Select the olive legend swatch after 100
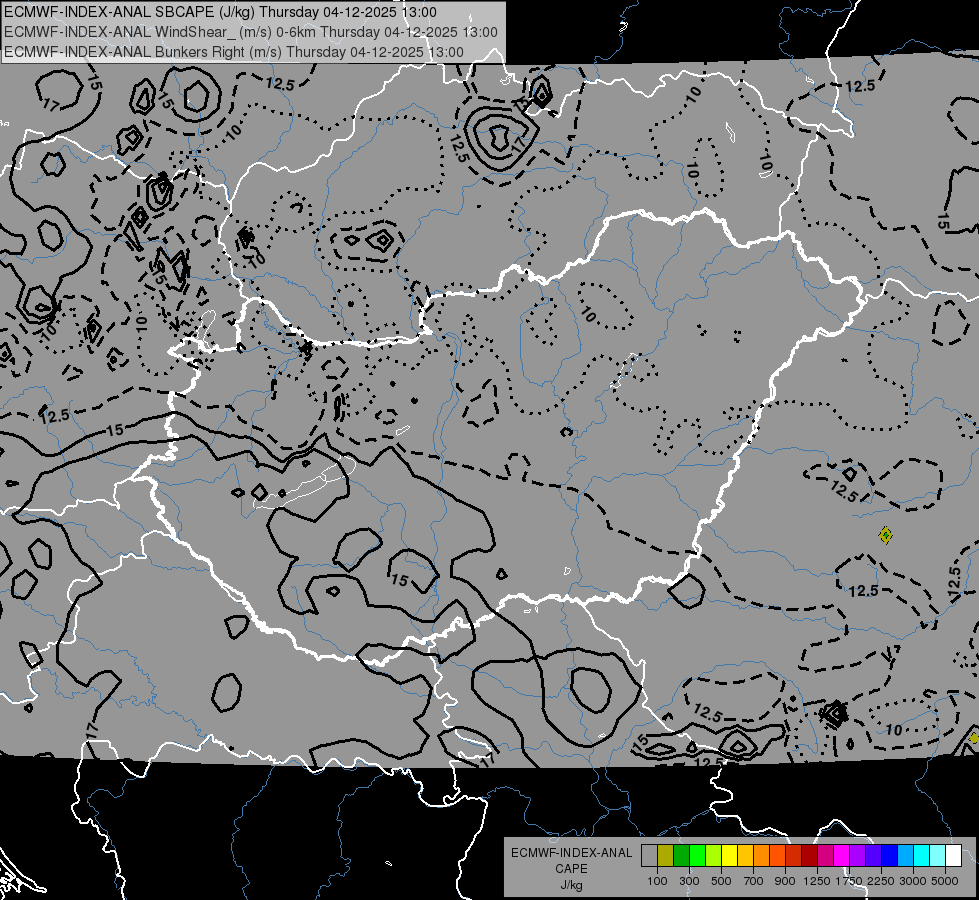Image resolution: width=979 pixels, height=900 pixels. pyautogui.click(x=666, y=856)
